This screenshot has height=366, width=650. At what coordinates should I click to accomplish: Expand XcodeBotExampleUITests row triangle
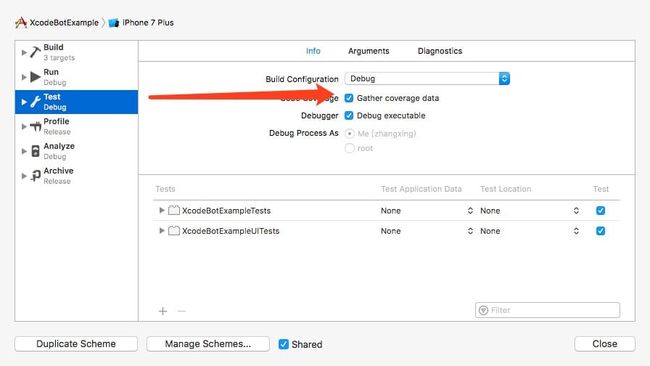[162, 230]
